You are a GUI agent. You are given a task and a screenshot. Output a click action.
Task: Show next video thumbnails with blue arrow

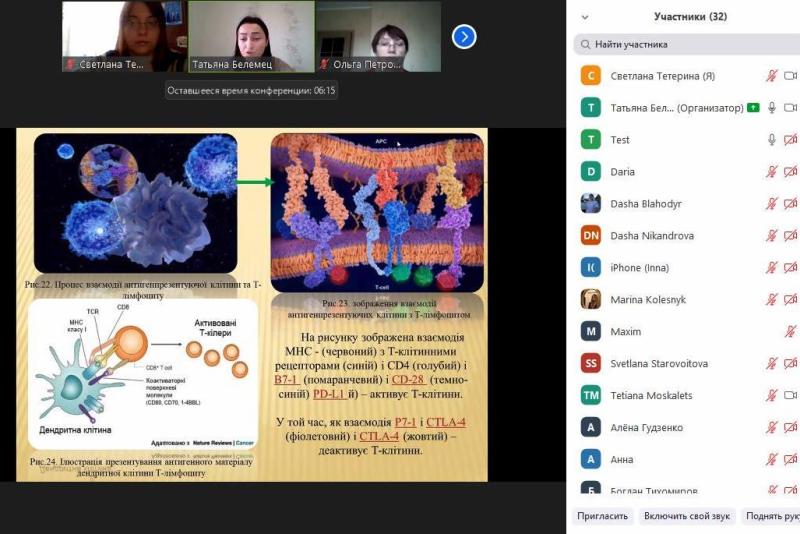(464, 37)
